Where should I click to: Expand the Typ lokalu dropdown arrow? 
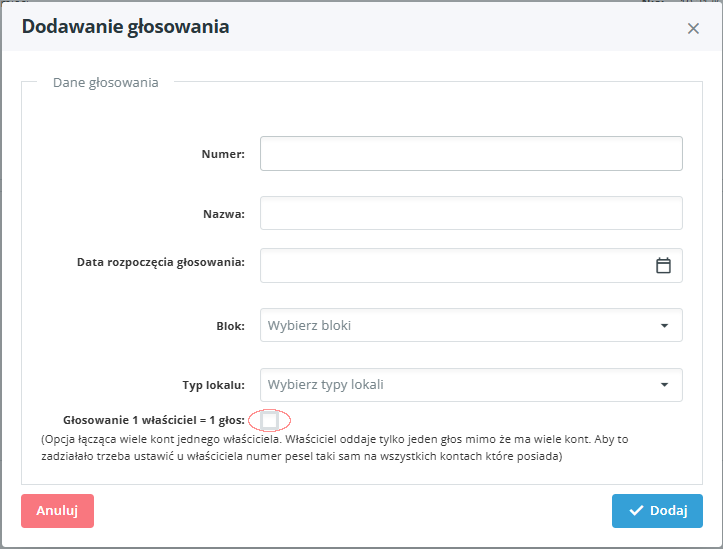[x=664, y=385]
